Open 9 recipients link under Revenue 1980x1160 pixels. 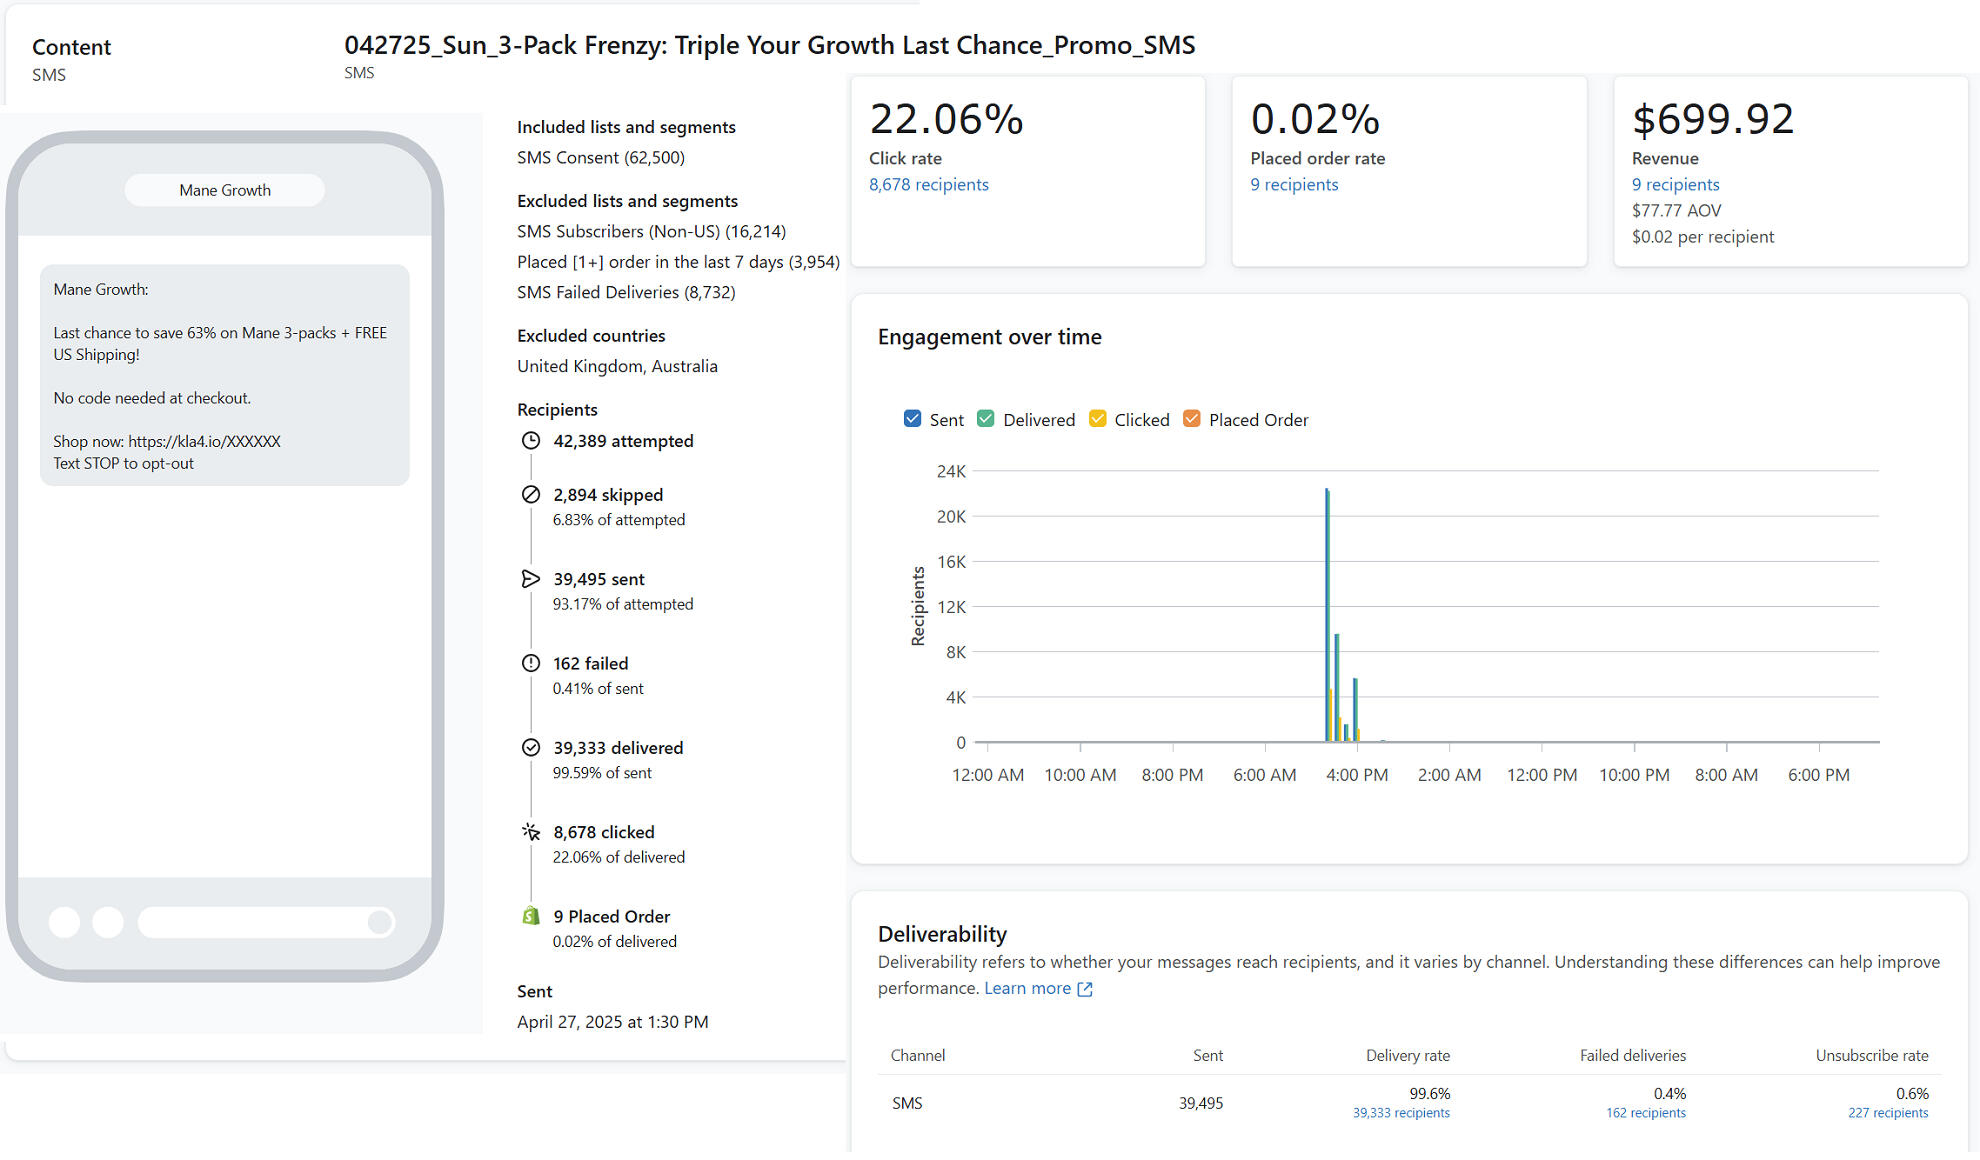[1675, 185]
